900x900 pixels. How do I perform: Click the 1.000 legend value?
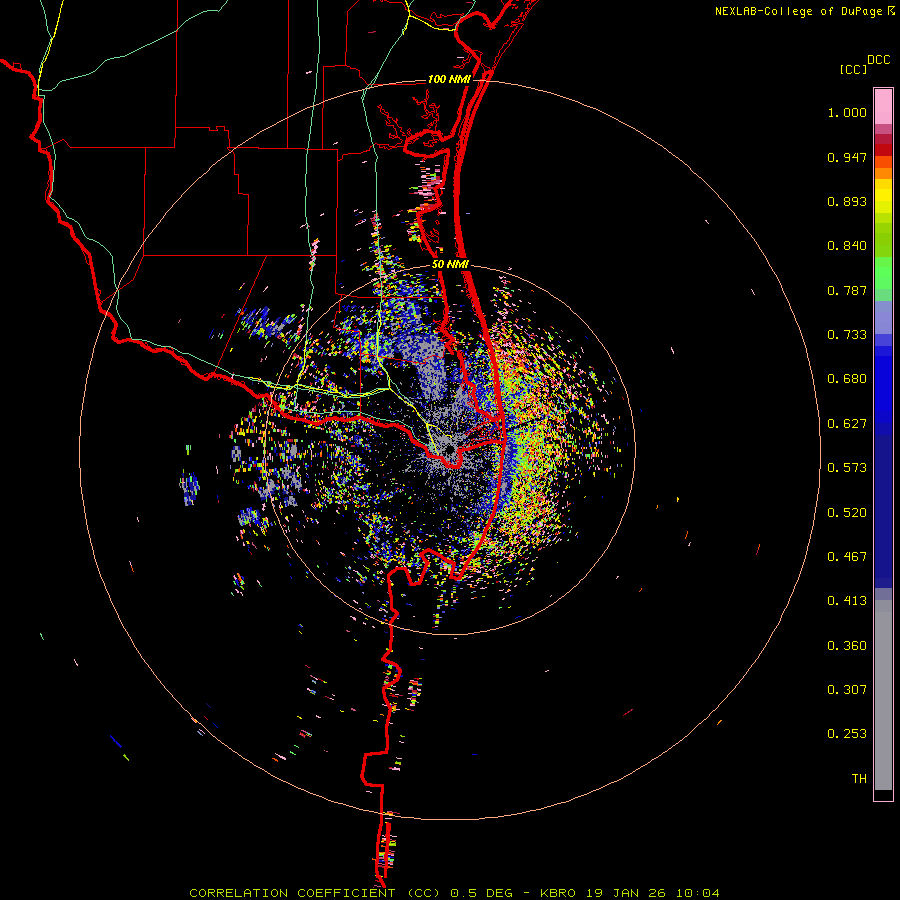coord(847,112)
